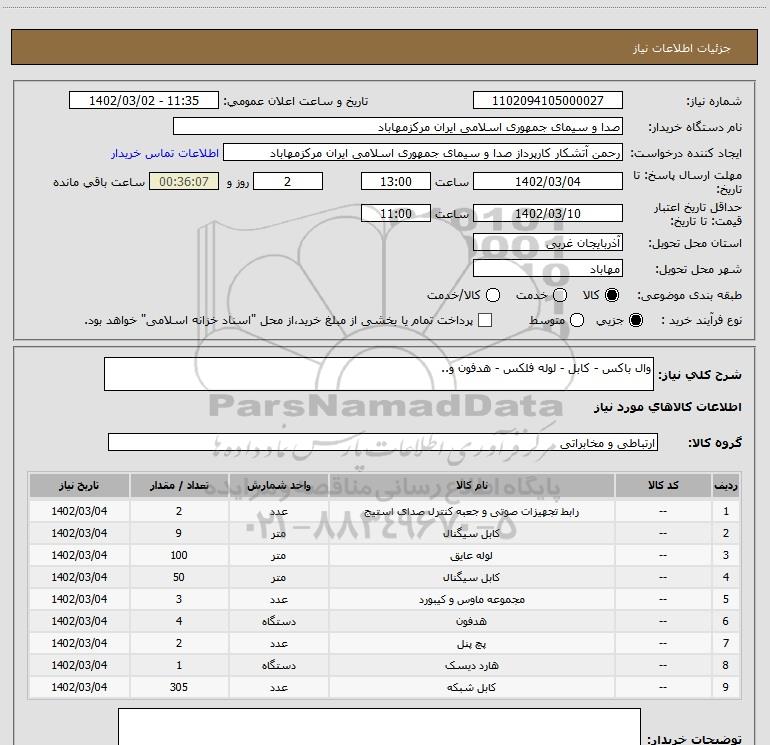Click the response deadline date 1402/03/04 field
770x745 pixels.
[x=548, y=181]
